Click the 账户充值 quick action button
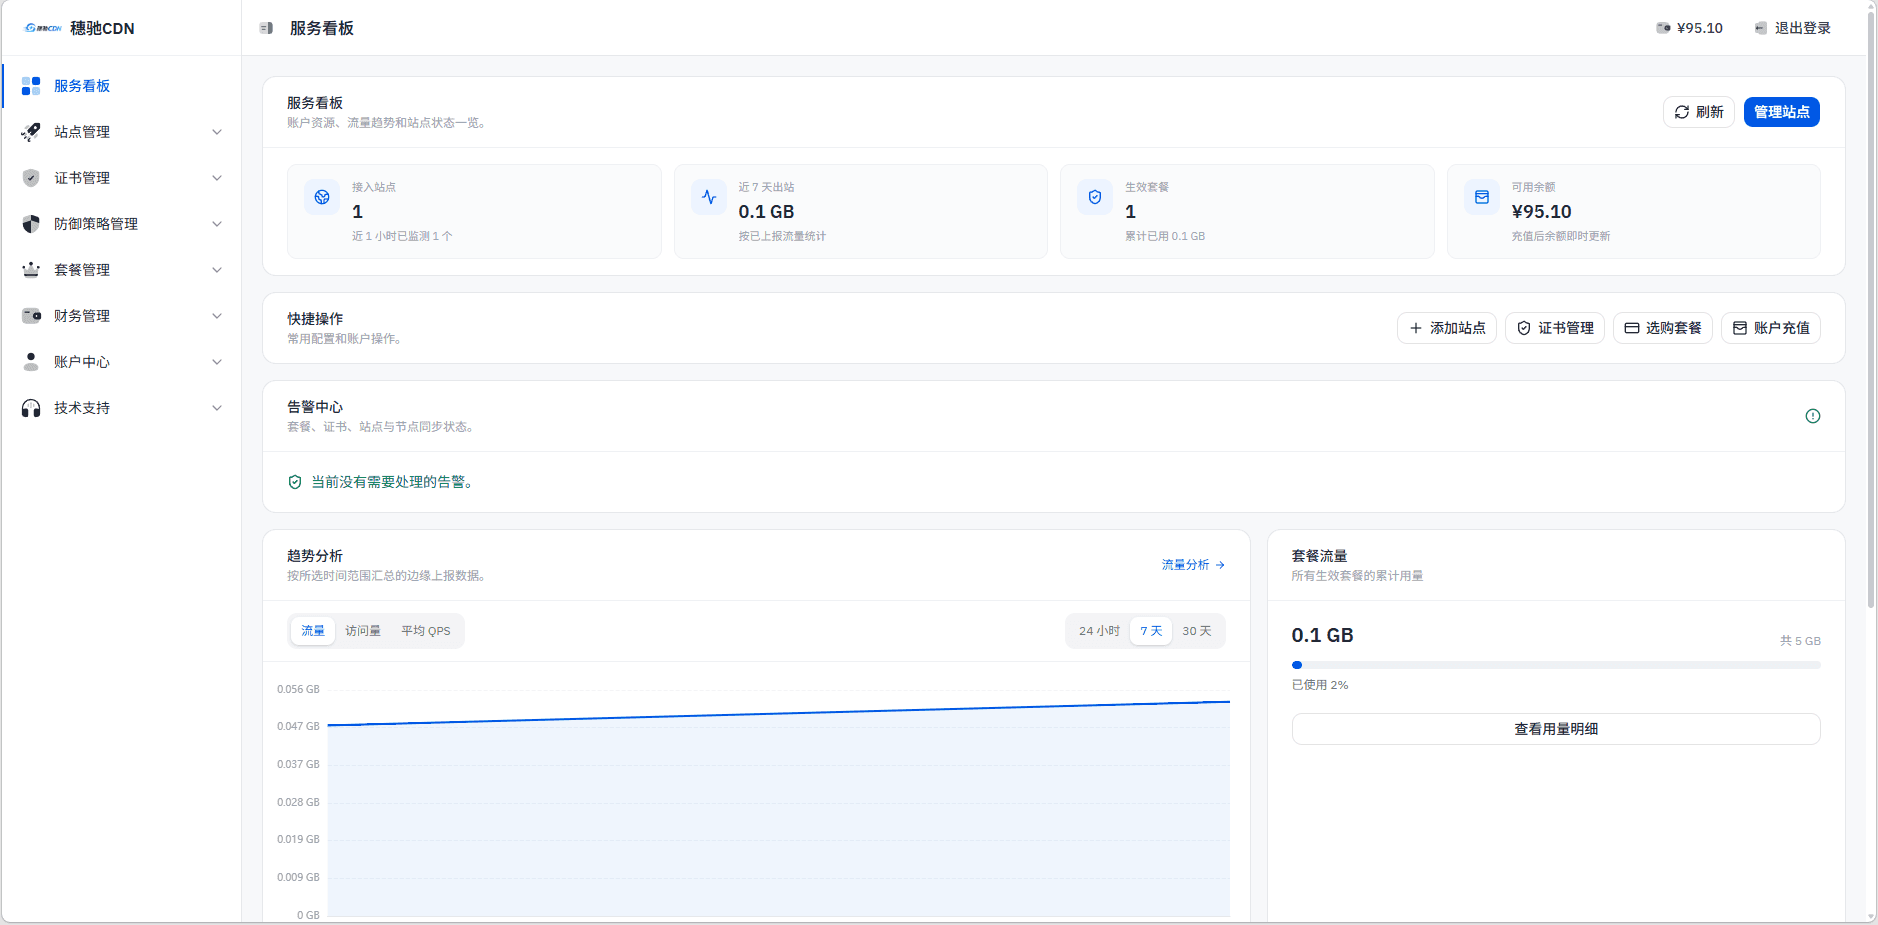 pos(1771,328)
